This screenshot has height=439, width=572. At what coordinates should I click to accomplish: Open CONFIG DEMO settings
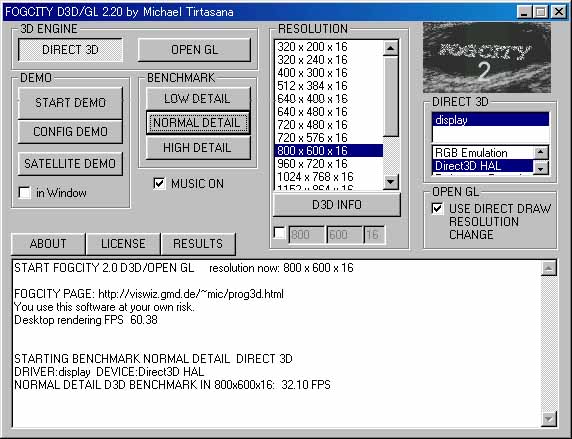[x=70, y=131]
